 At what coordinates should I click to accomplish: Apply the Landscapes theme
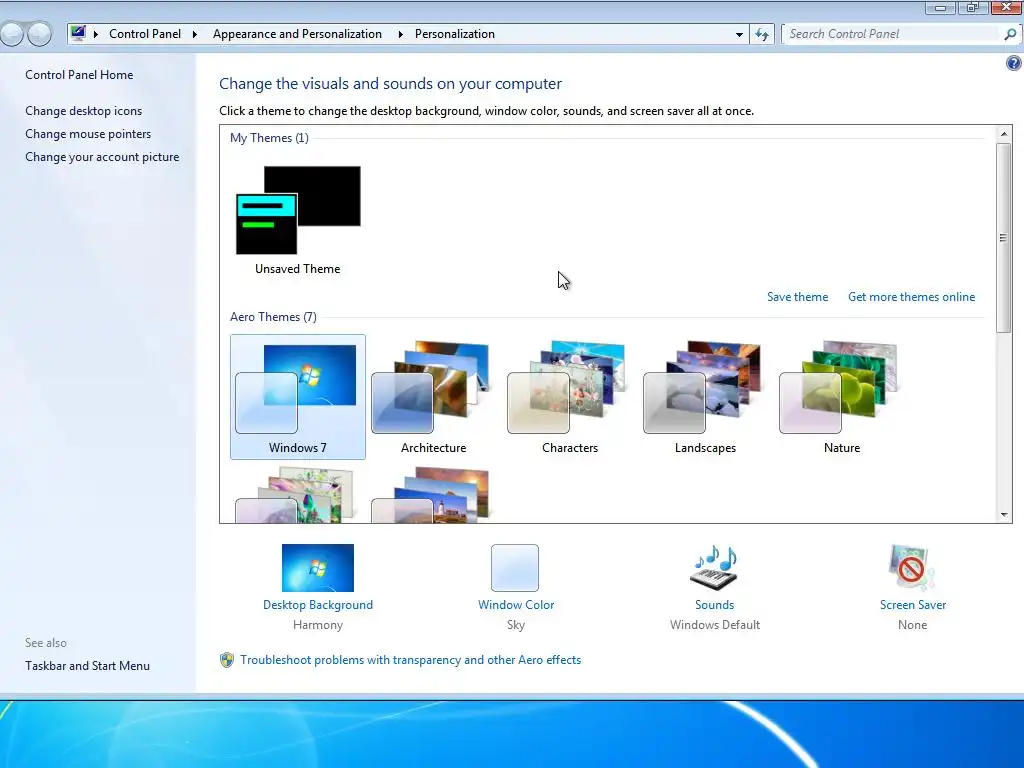tap(705, 396)
